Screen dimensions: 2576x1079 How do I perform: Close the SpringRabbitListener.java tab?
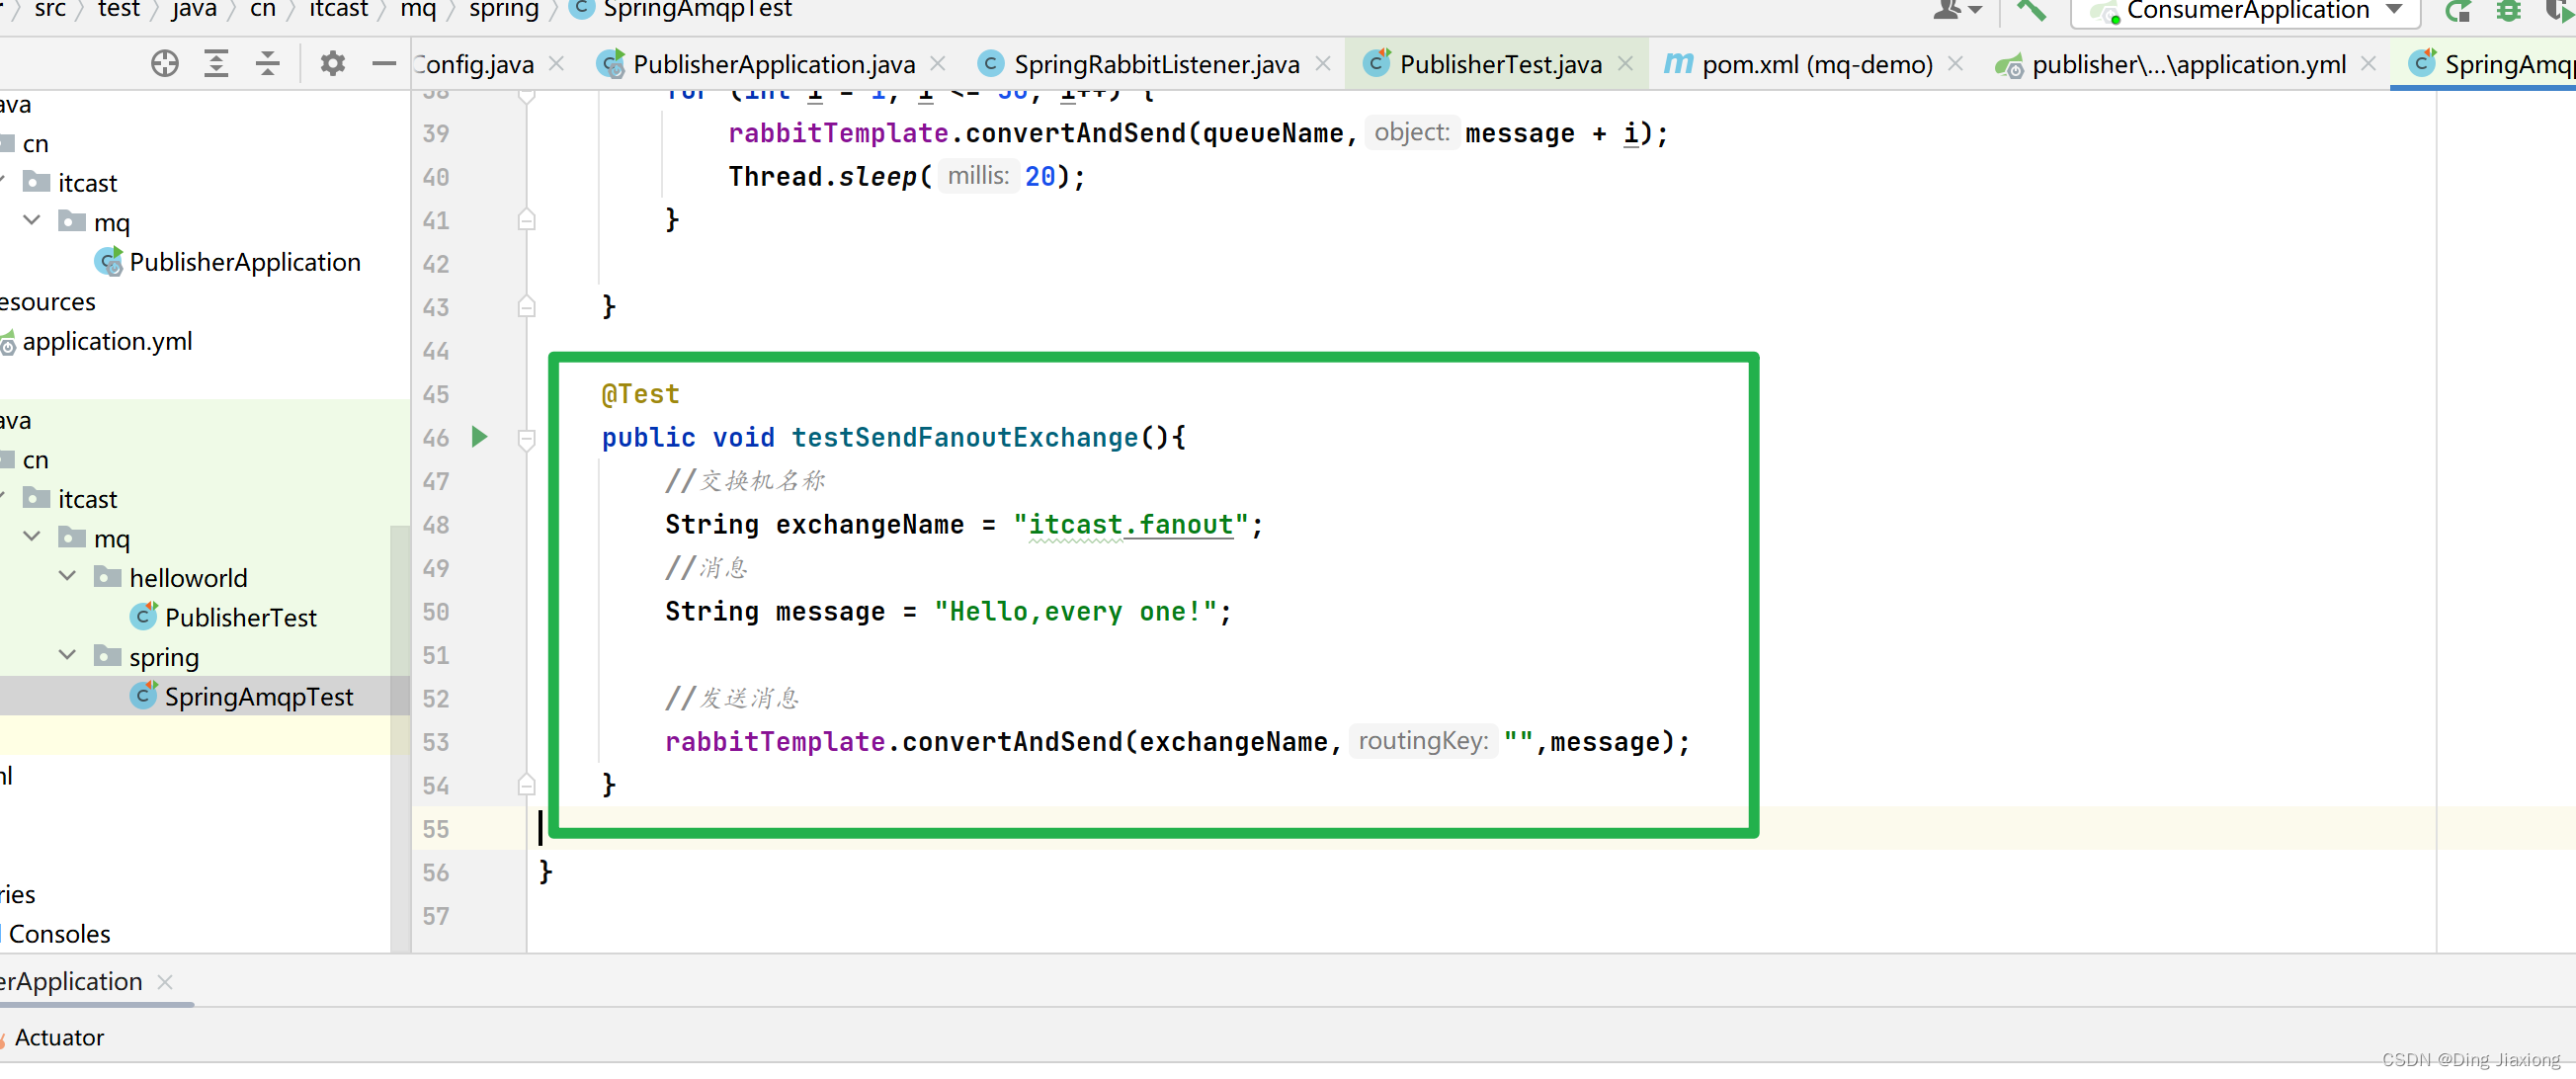pyautogui.click(x=1323, y=64)
